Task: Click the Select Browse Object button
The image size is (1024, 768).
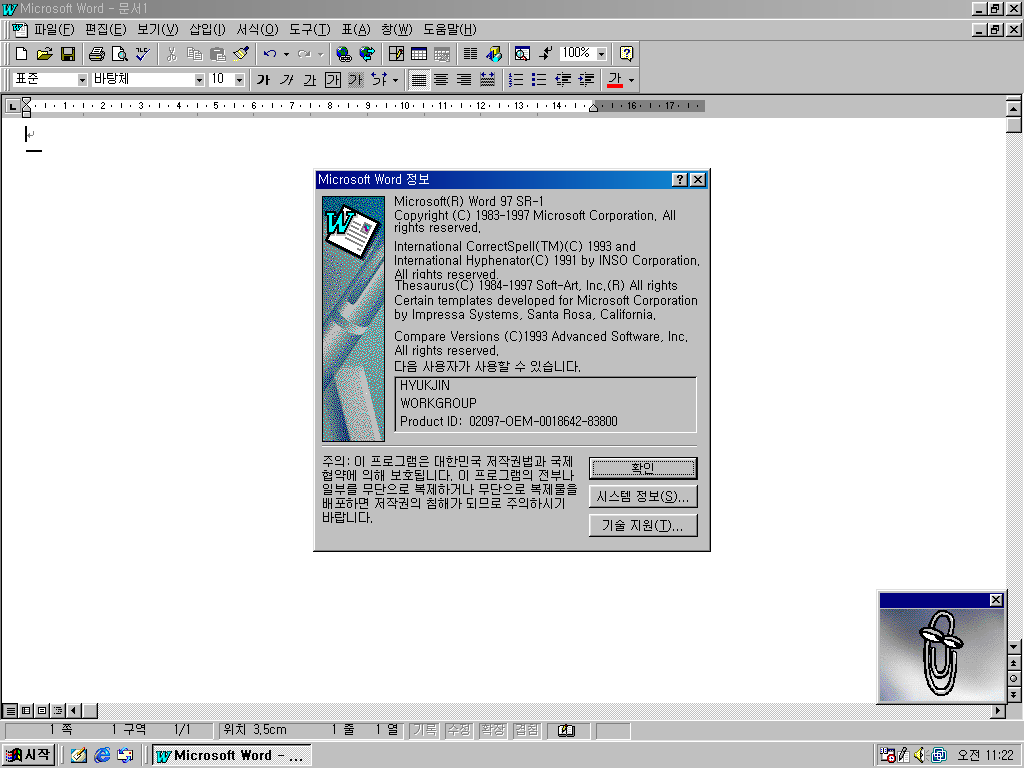Action: 1014,679
